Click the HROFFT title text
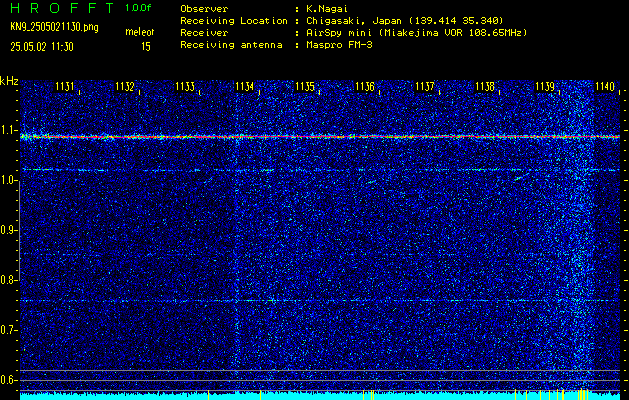Image resolution: width=629 pixels, height=400 pixels. click(62, 8)
